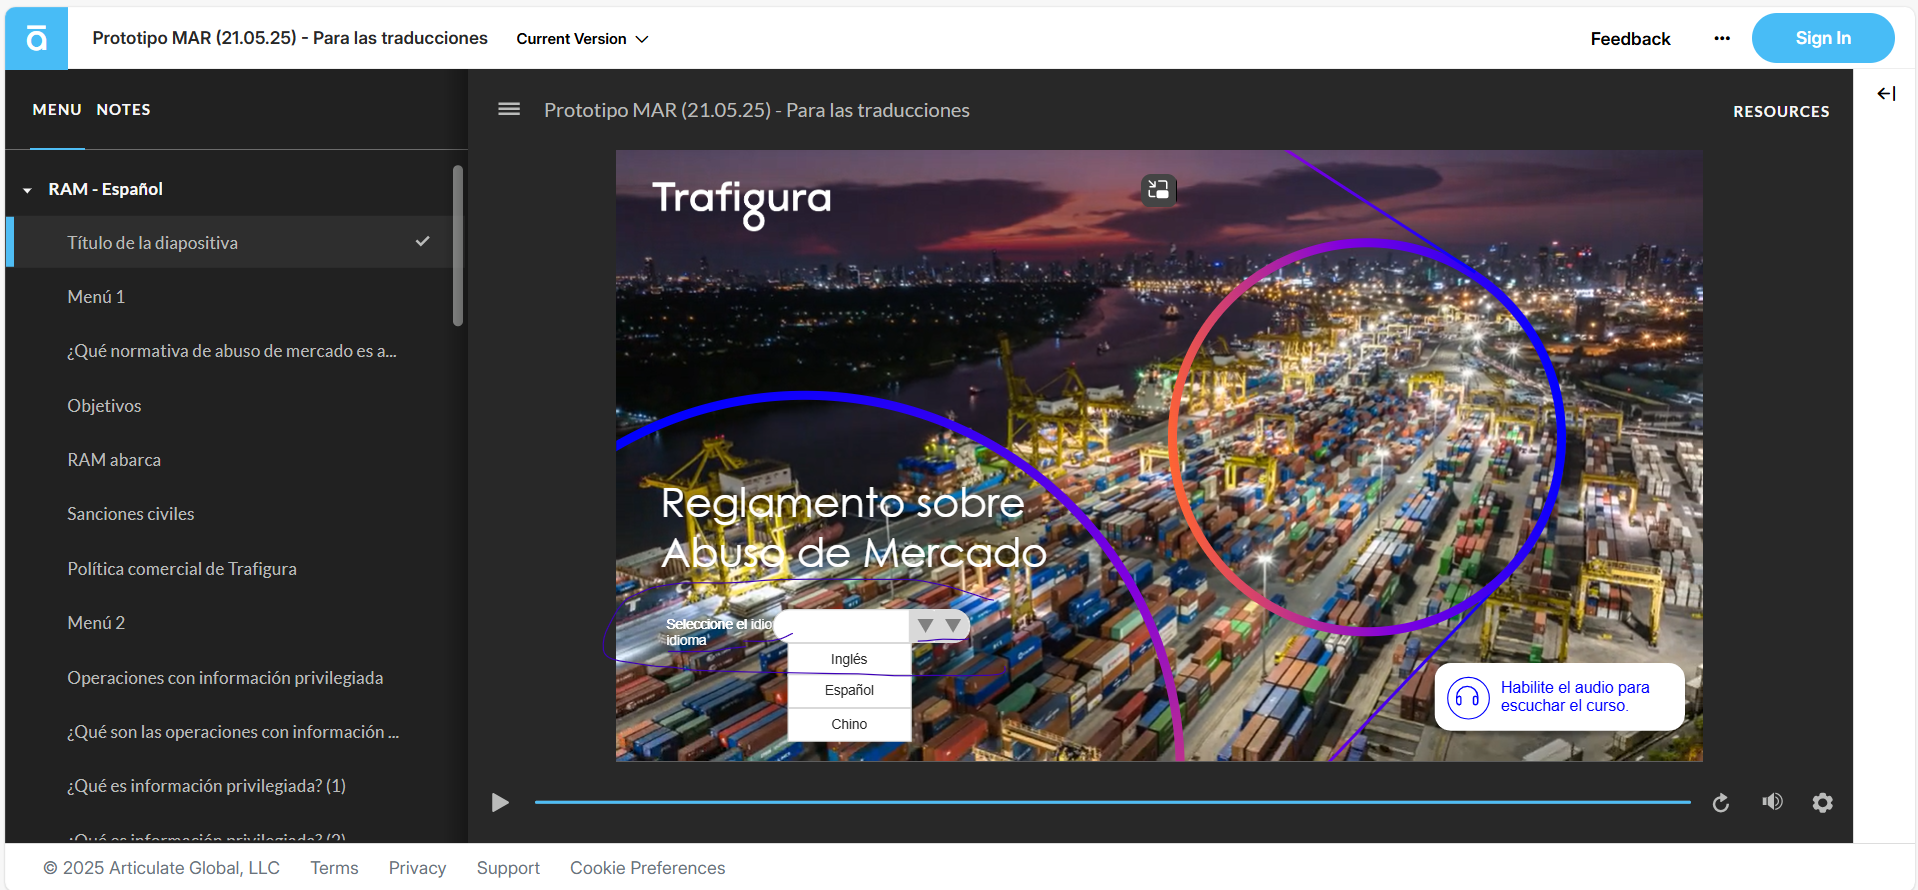Click the player slide title text
The height and width of the screenshot is (890, 1918).
click(757, 110)
